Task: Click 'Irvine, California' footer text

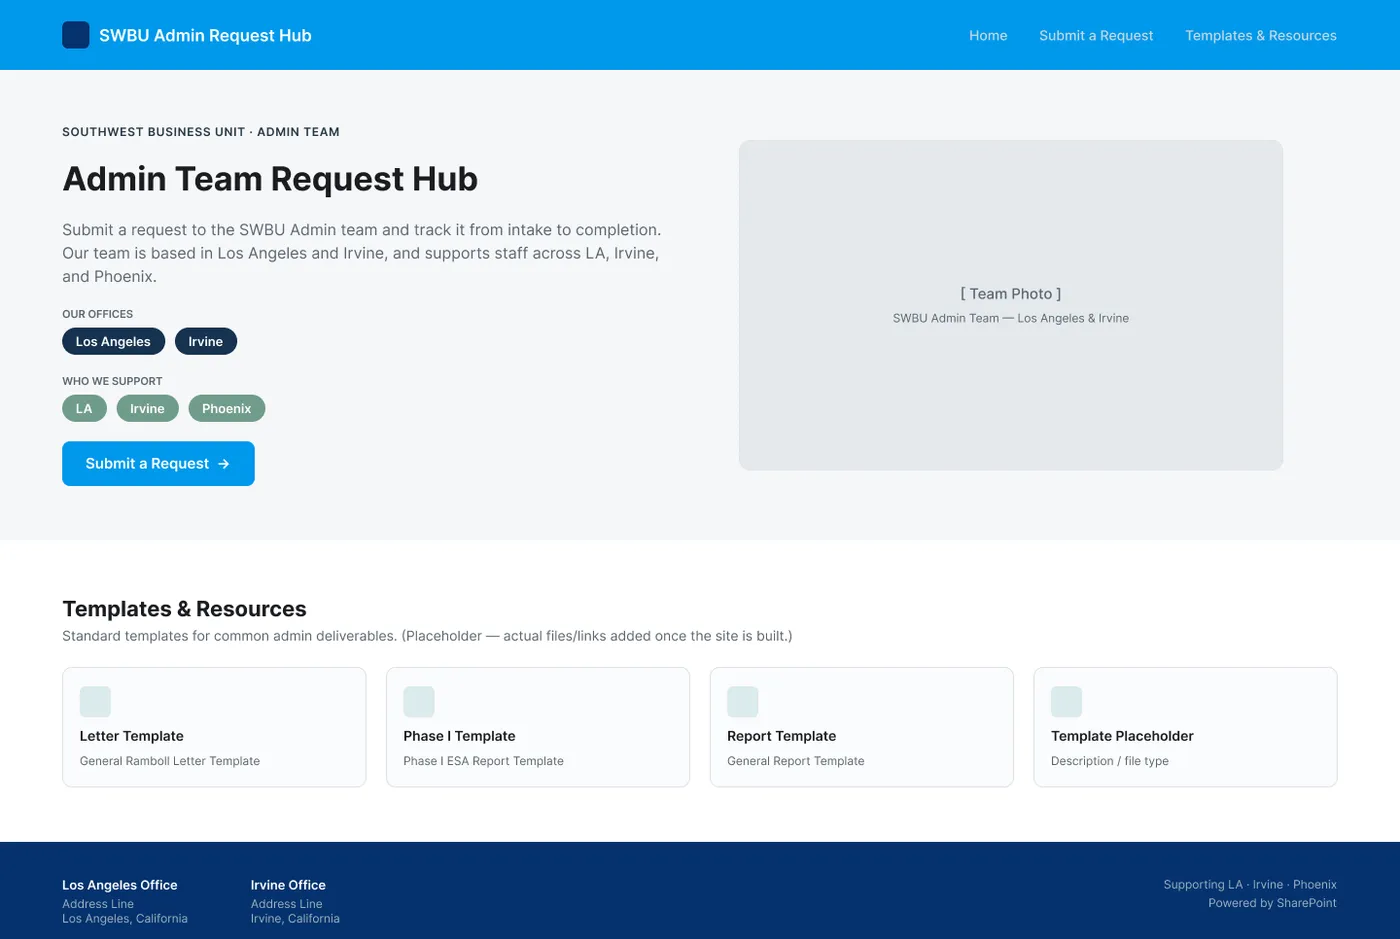Action: [x=295, y=919]
